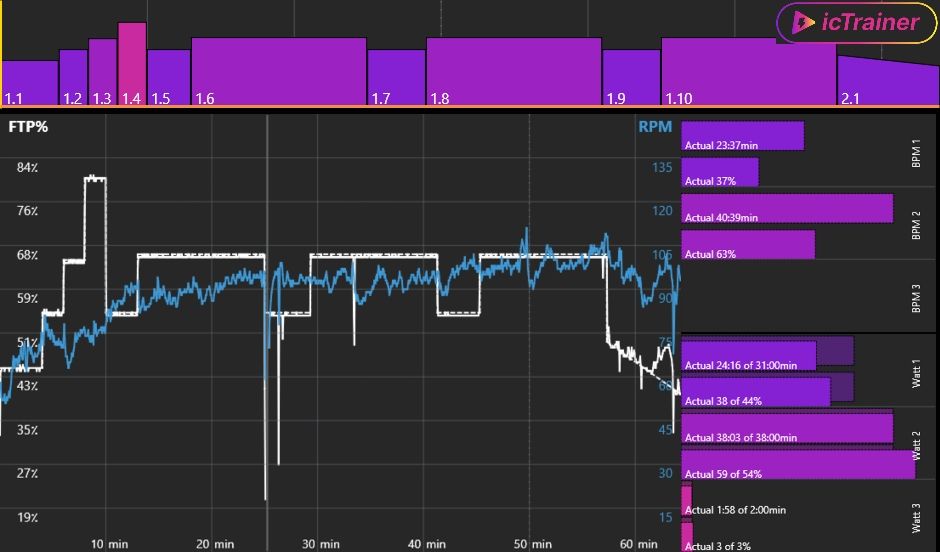The image size is (940, 552).
Task: Choose the long segment 1.6
Action: point(279,71)
